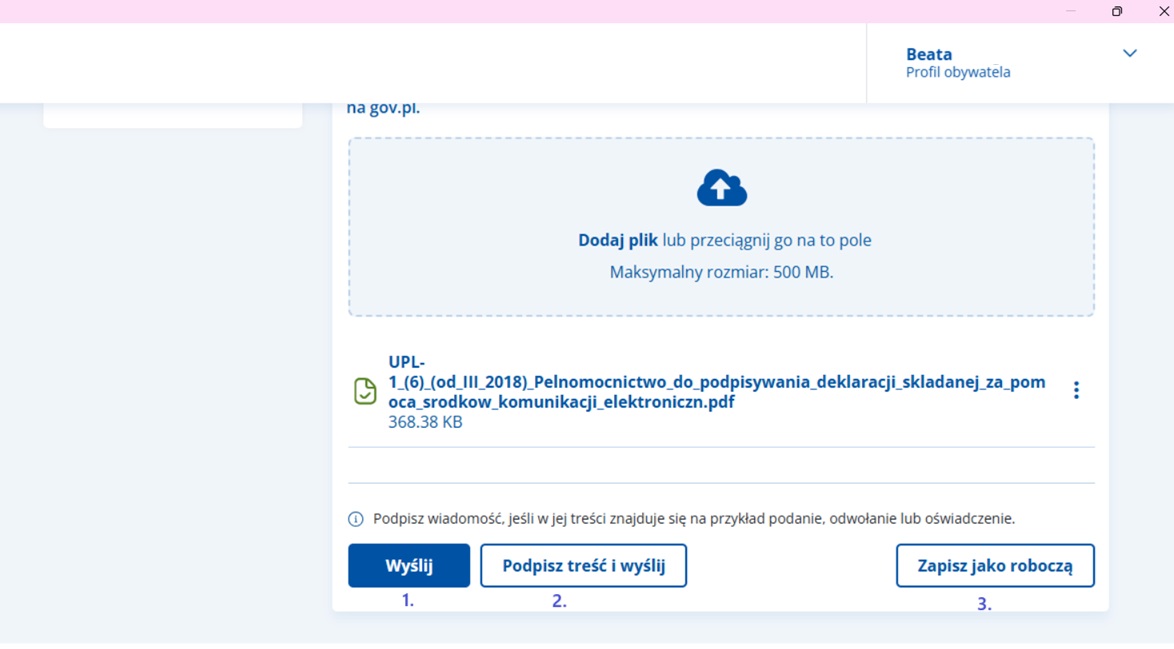Viewport: 1174px width, 649px height.
Task: Click the "Maksymalny rozmiar: 500 MB" text
Action: click(721, 272)
